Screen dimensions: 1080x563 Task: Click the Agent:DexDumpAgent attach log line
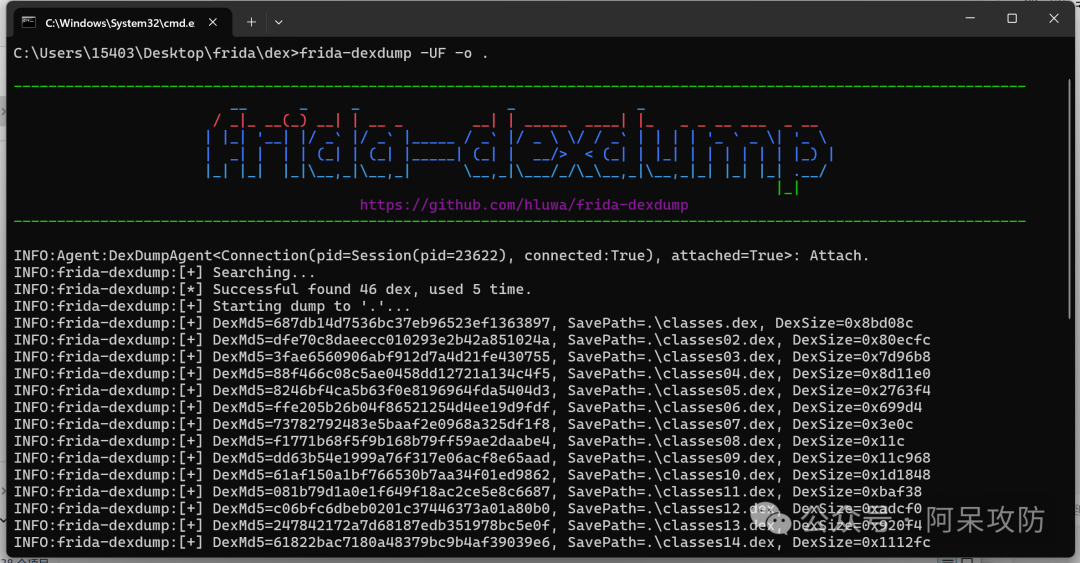pos(442,256)
